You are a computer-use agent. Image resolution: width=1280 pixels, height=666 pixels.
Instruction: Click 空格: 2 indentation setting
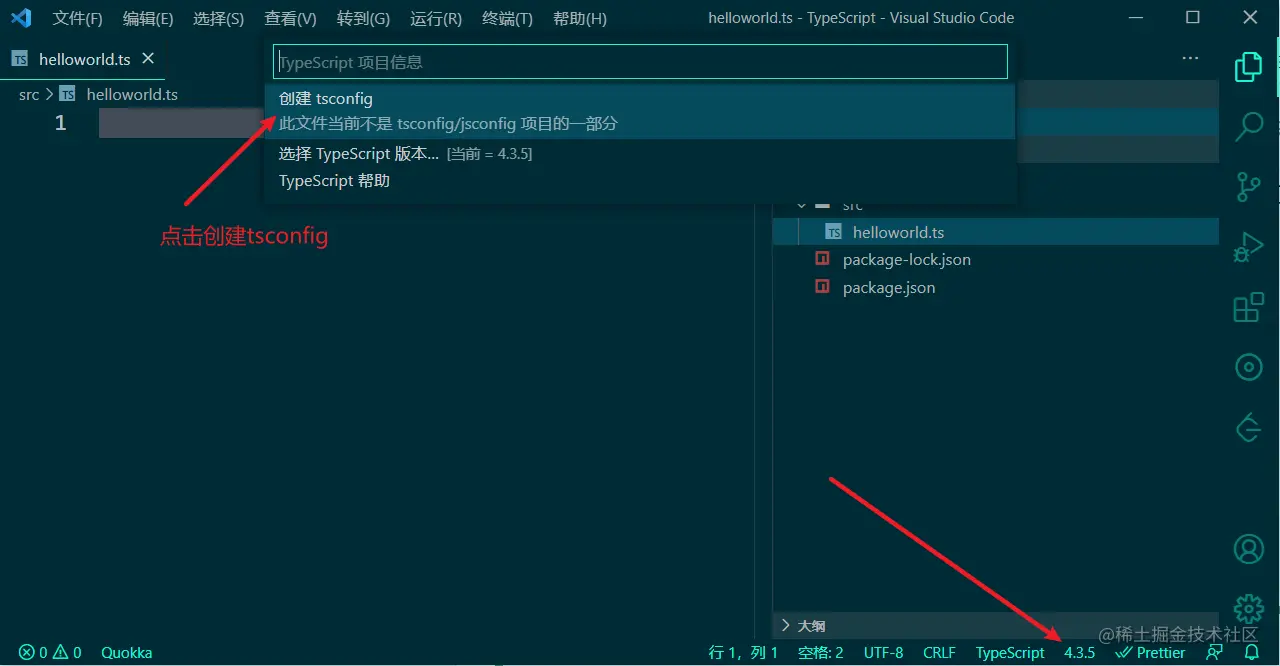pos(821,652)
